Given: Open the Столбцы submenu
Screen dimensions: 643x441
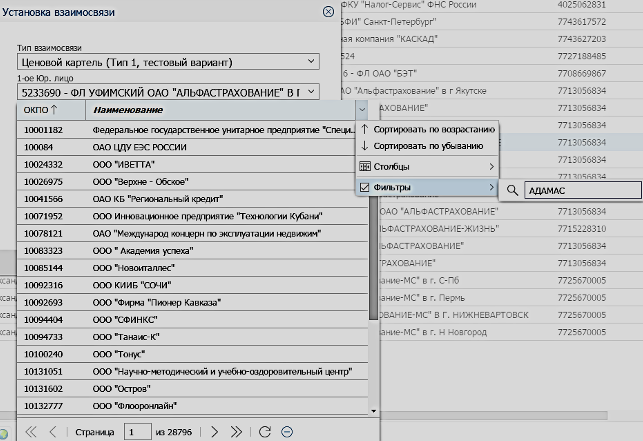Looking at the screenshot, I should 428,167.
